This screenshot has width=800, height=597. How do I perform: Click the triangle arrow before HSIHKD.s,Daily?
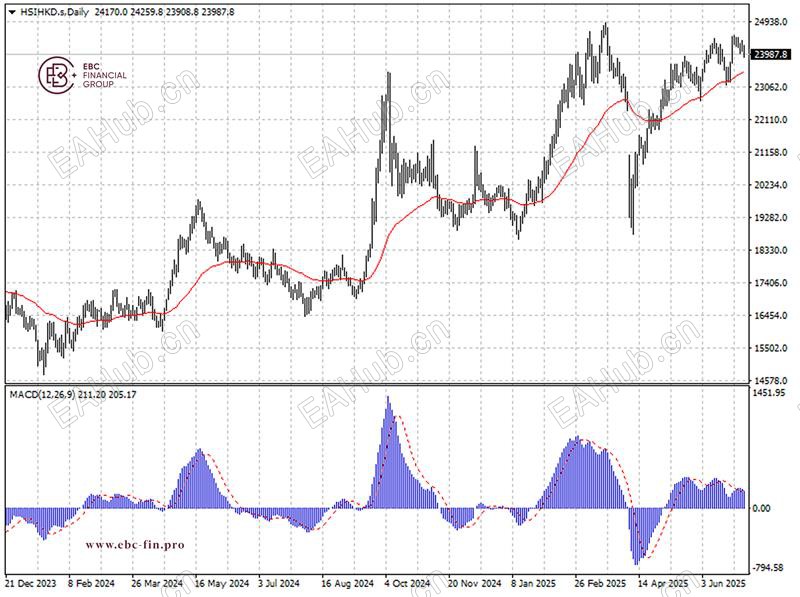point(12,12)
